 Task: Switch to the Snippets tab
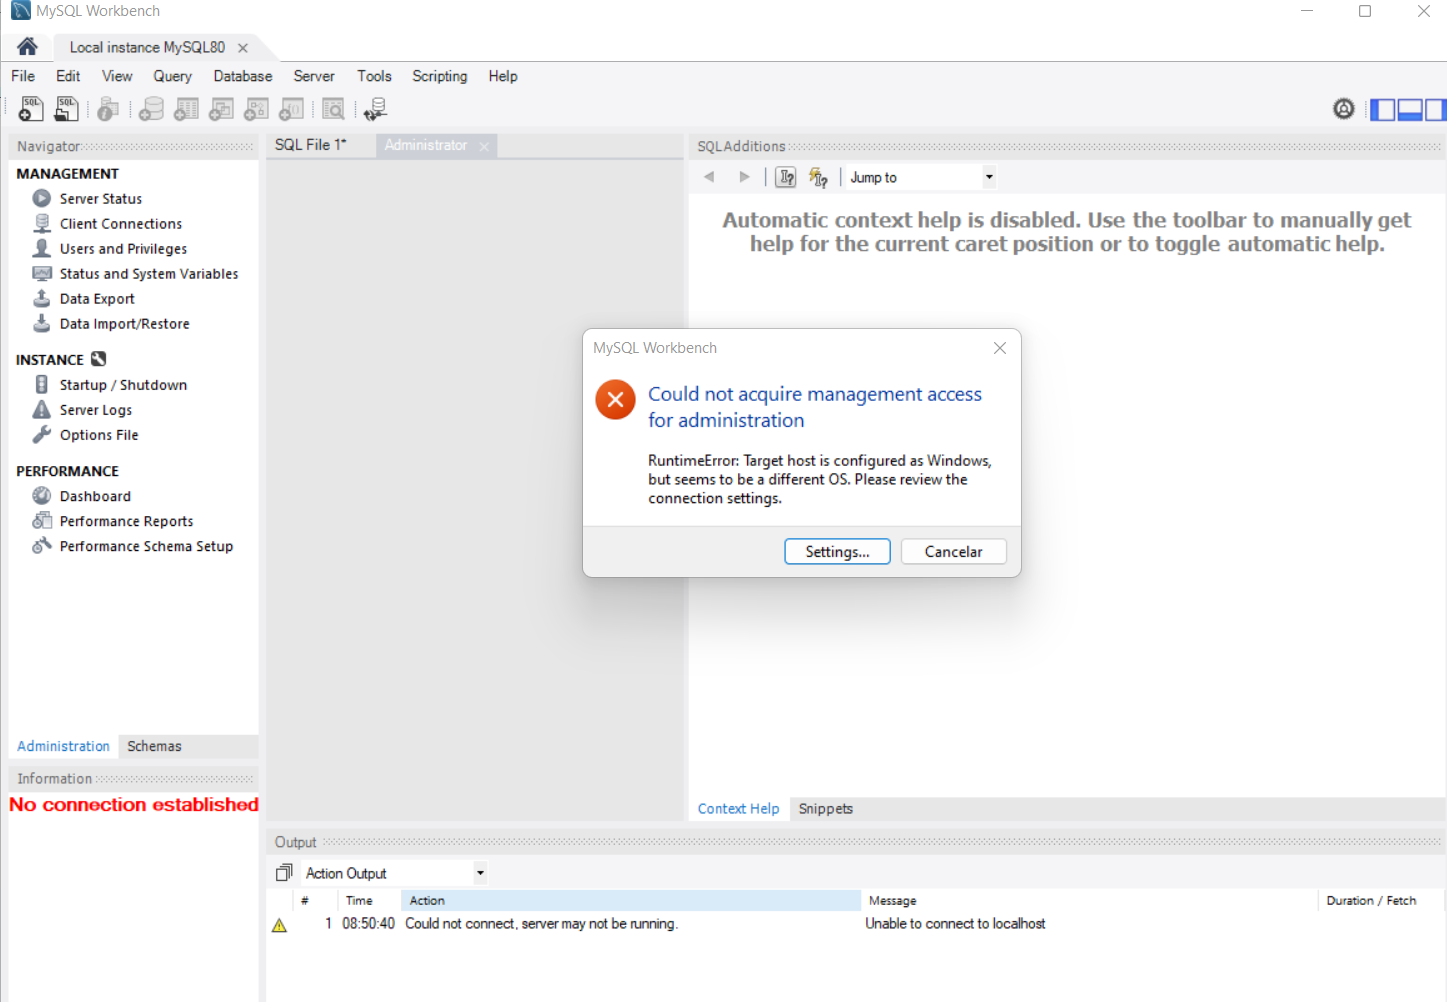click(x=826, y=809)
